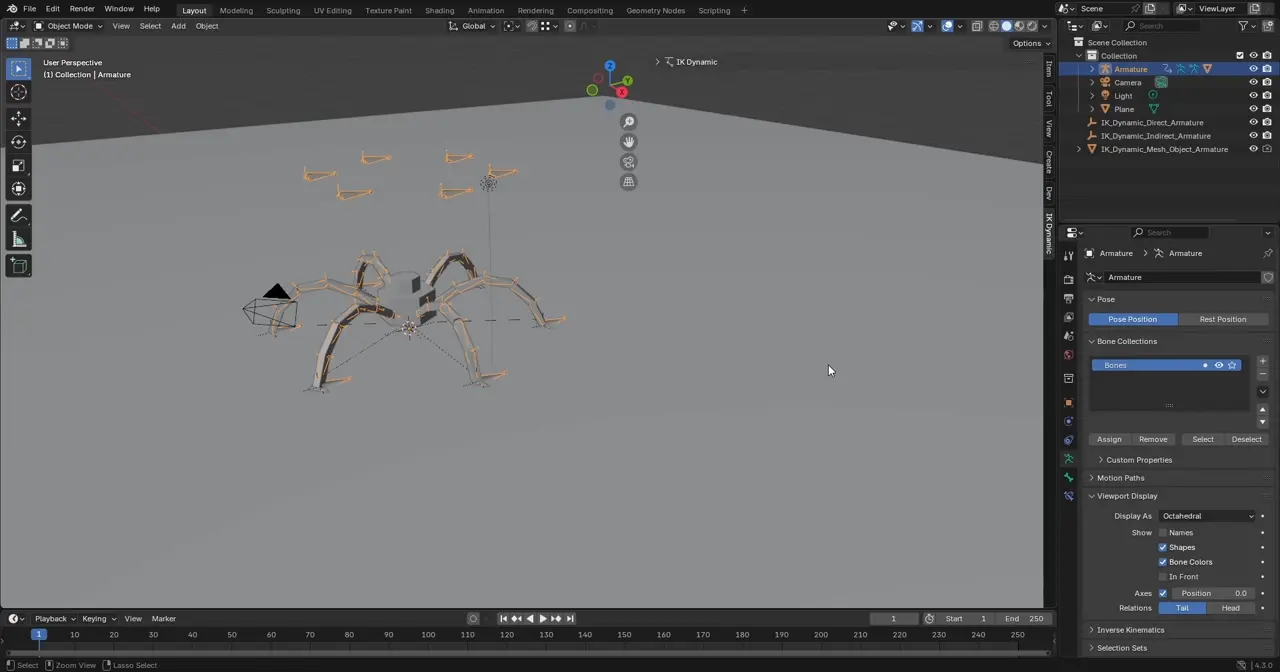Click the Rest Position button
Image resolution: width=1280 pixels, height=672 pixels.
(1222, 319)
